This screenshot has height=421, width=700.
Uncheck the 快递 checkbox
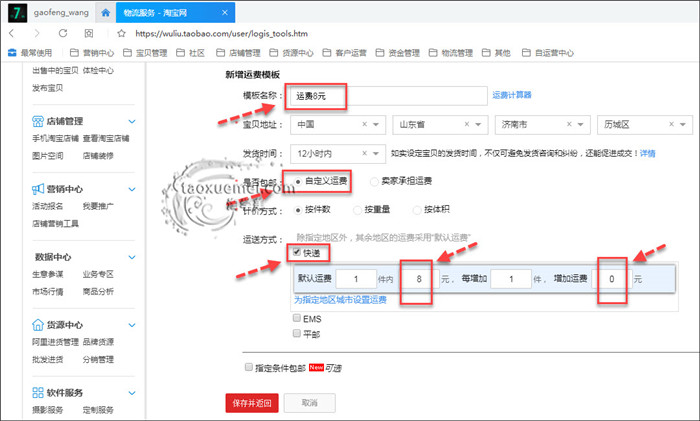pos(297,252)
